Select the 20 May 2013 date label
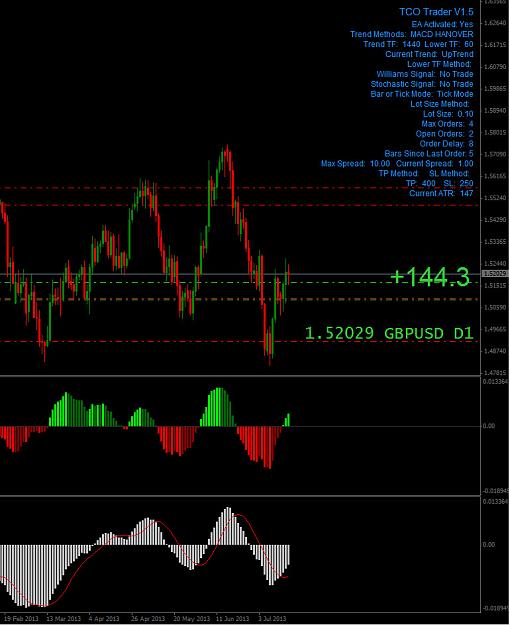This screenshot has width=510, height=625. tap(191, 618)
